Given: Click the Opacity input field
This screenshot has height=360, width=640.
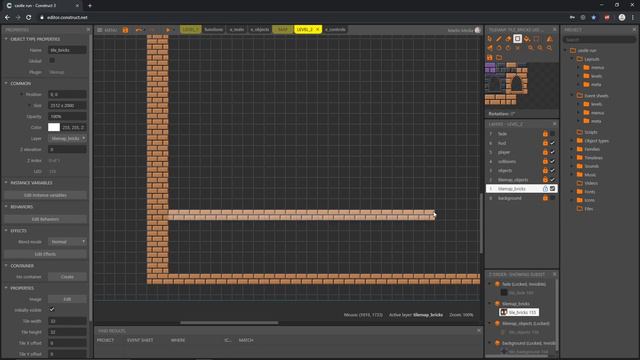Looking at the screenshot, I should (67, 116).
